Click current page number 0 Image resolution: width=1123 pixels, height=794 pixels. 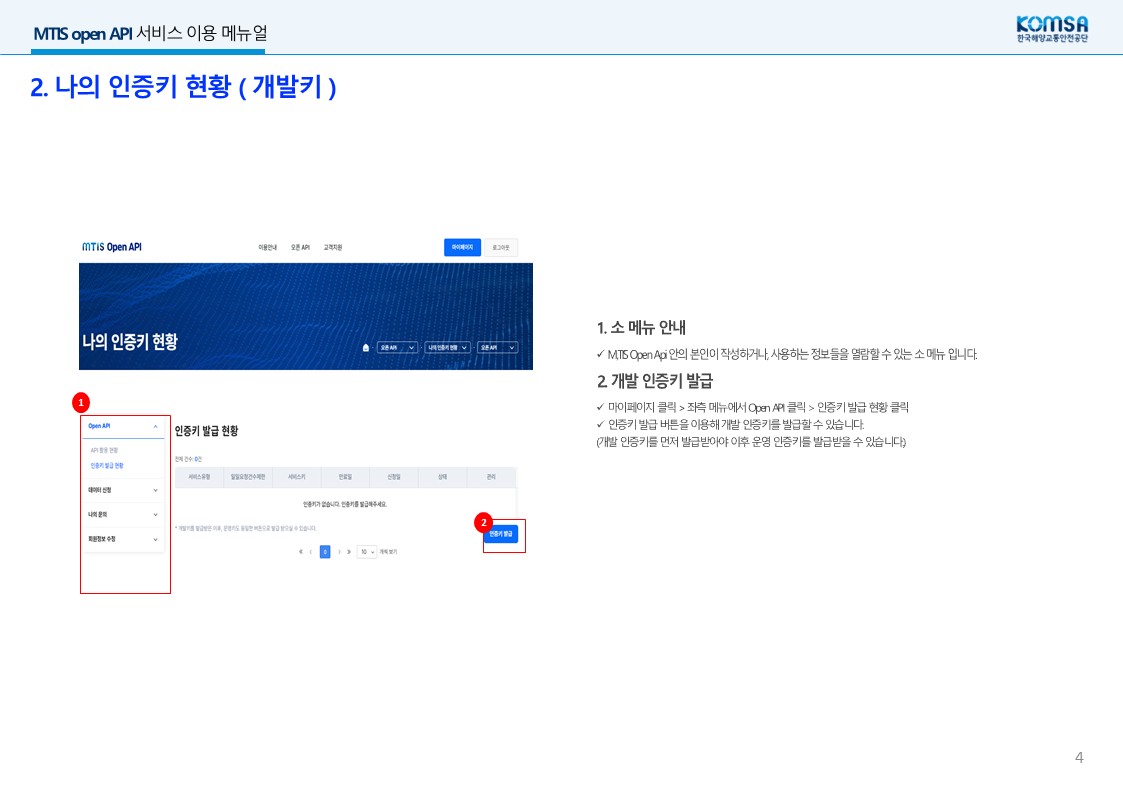click(x=325, y=552)
